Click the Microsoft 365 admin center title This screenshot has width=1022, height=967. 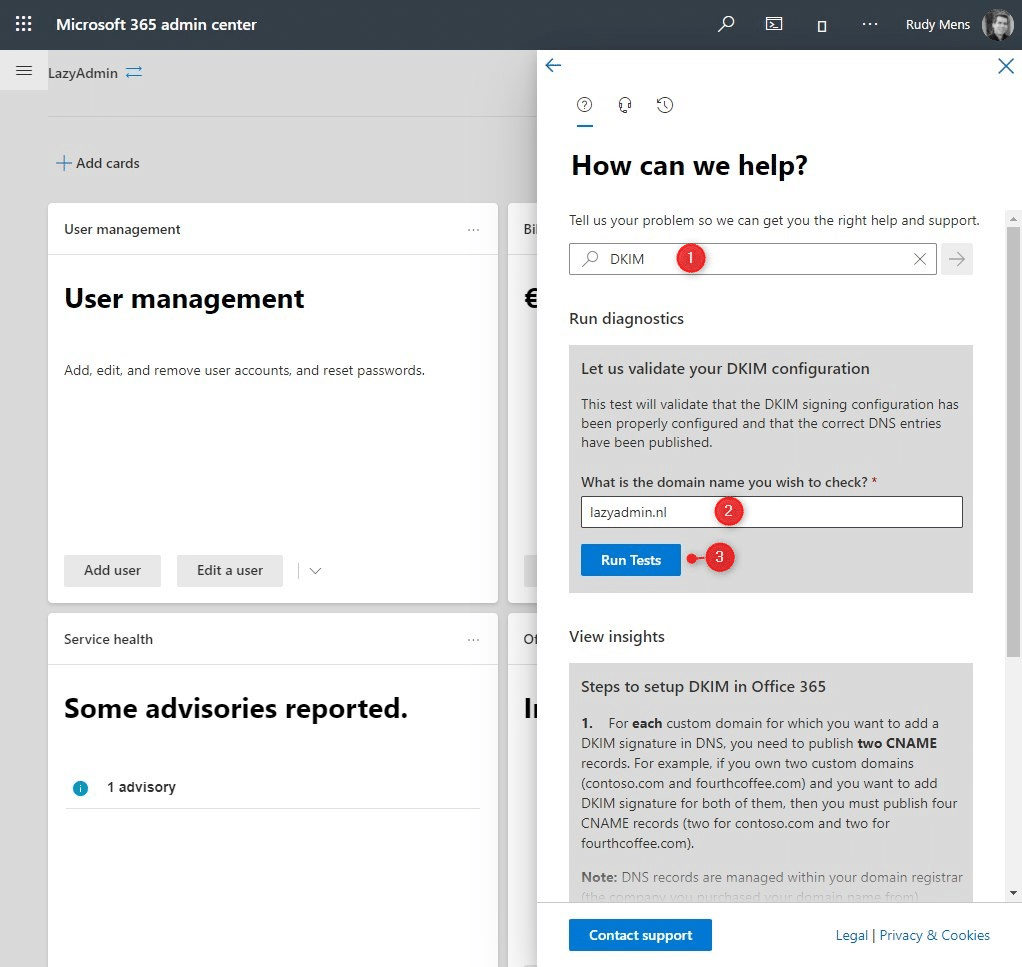click(156, 24)
